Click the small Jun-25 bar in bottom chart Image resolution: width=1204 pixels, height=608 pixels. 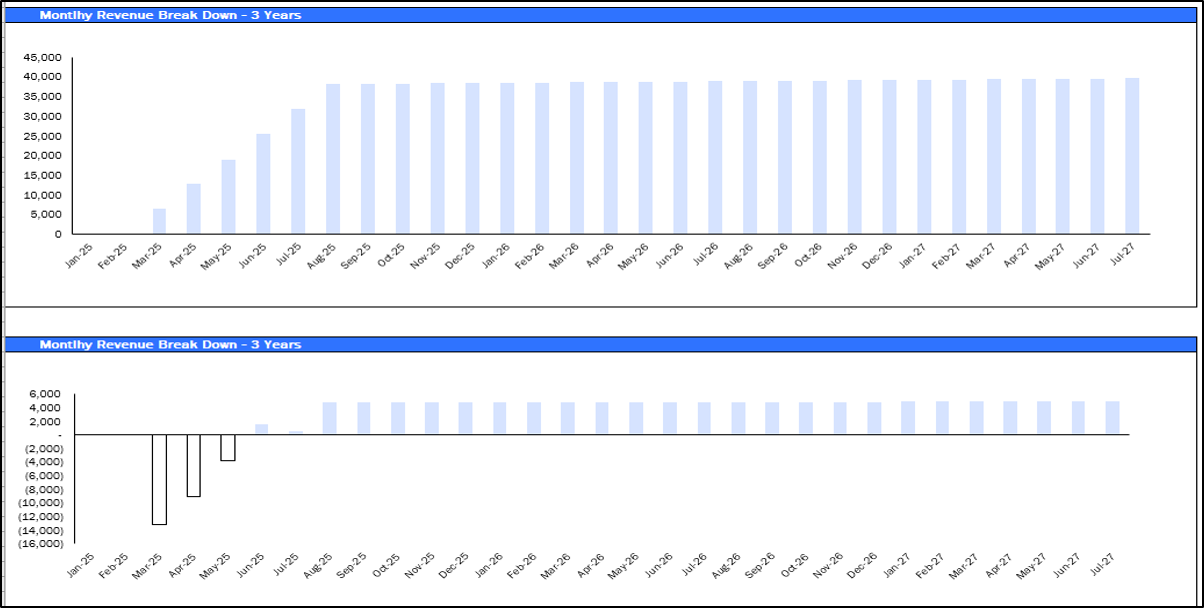coord(262,430)
